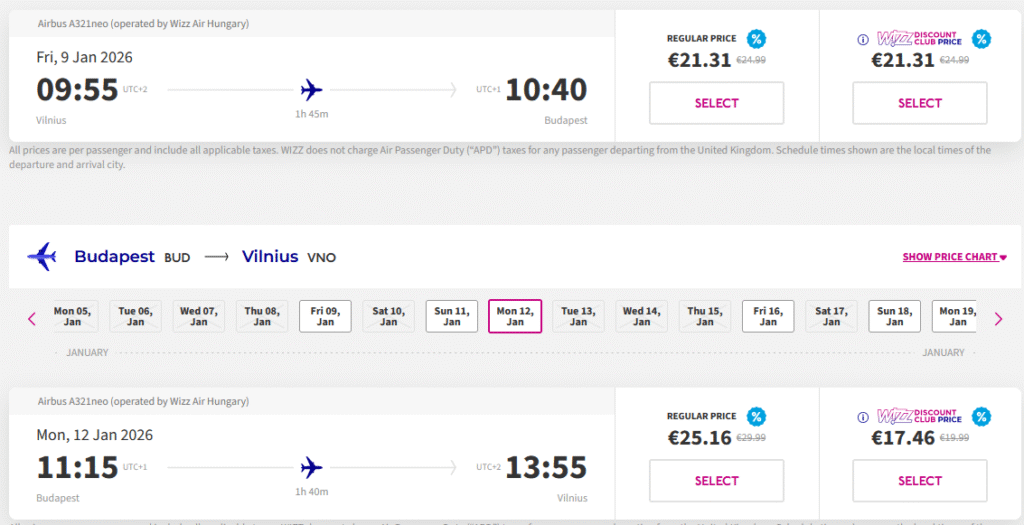The width and height of the screenshot is (1024, 525).
Task: Advance dates with the right arrow
Action: [998, 319]
